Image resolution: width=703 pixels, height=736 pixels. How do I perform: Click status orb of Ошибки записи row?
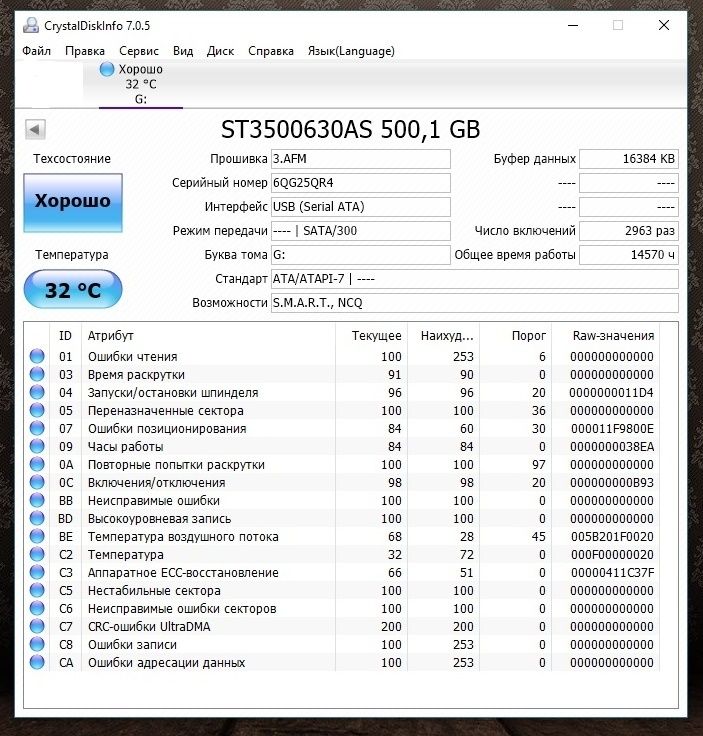(37, 644)
